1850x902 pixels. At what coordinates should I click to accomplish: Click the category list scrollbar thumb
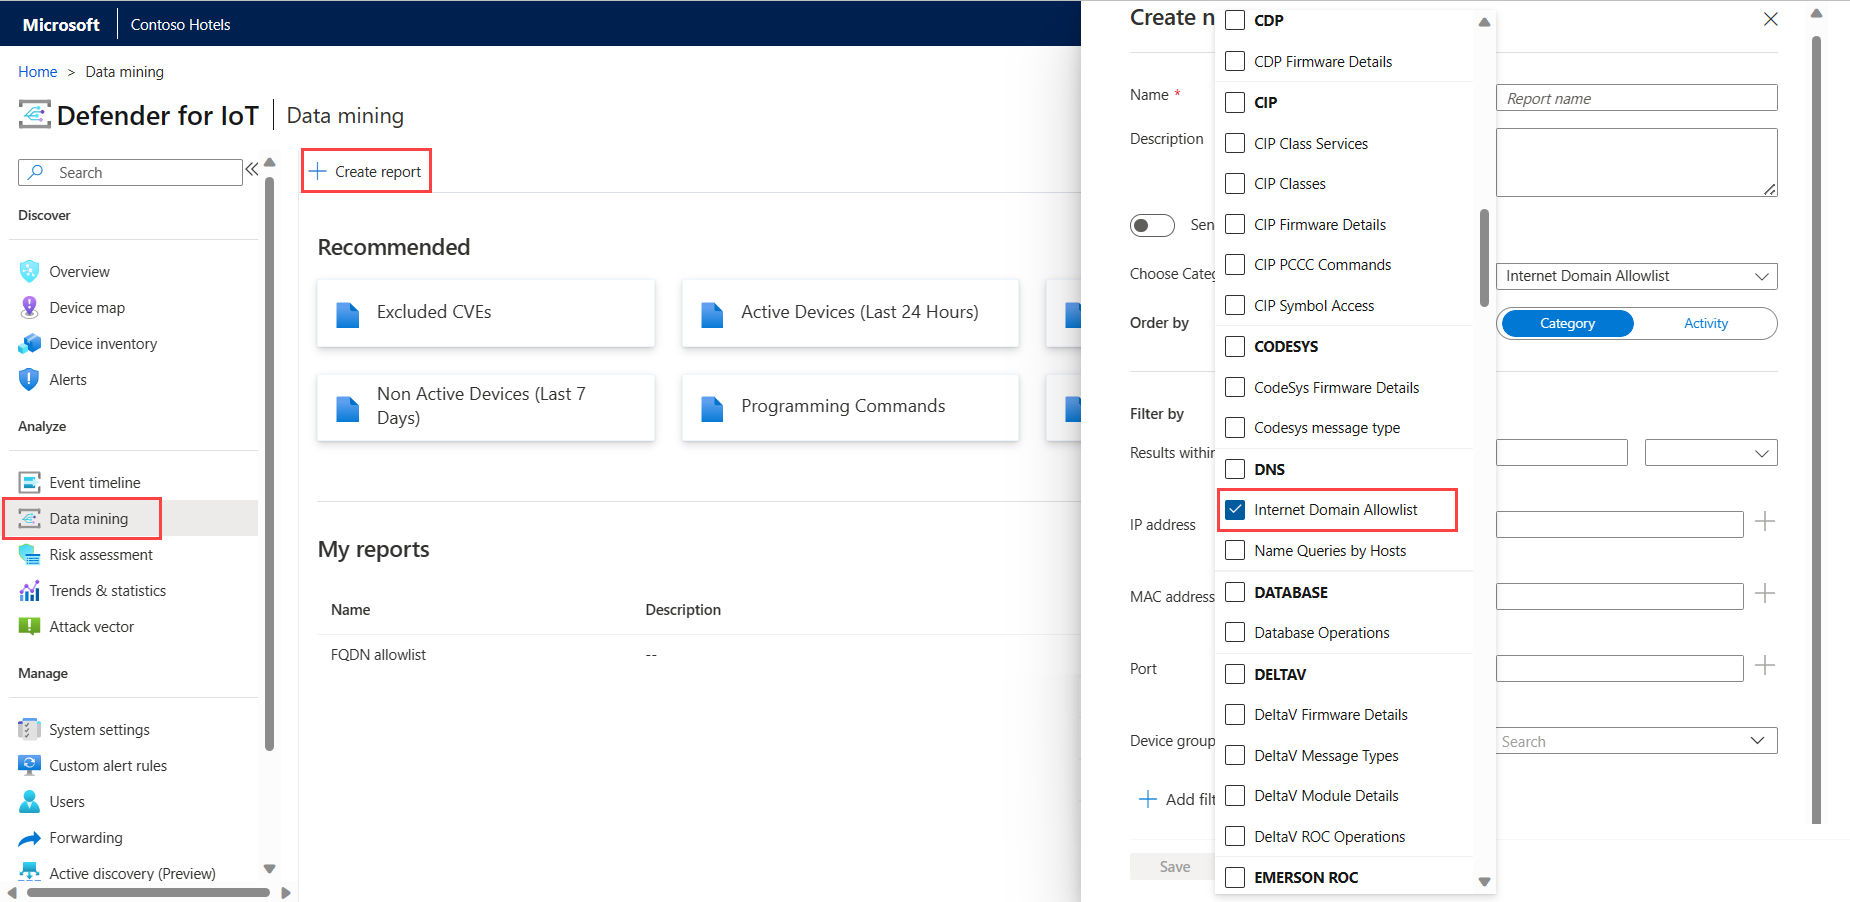coord(1484,258)
